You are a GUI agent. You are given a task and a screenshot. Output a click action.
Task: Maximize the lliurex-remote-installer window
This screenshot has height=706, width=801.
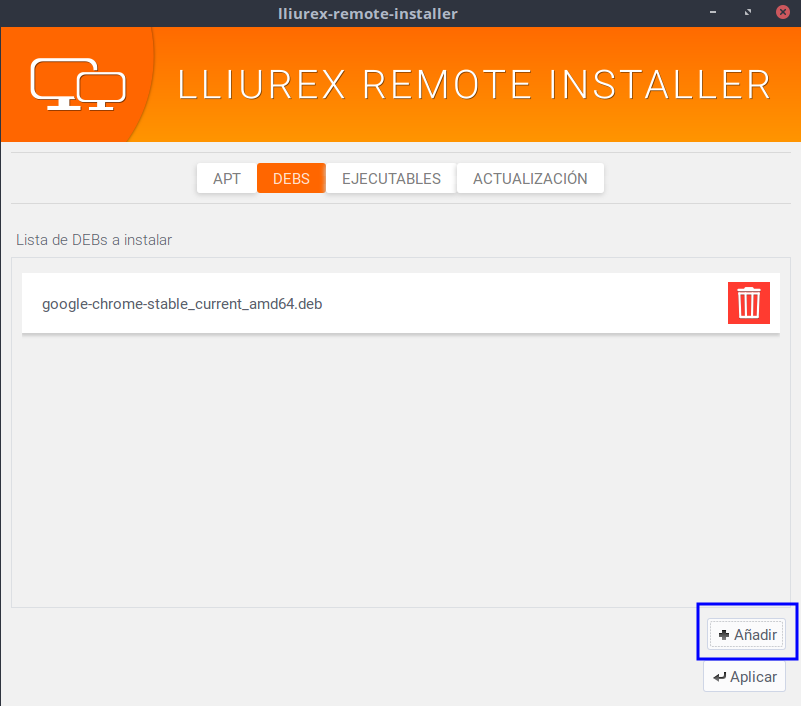748,13
